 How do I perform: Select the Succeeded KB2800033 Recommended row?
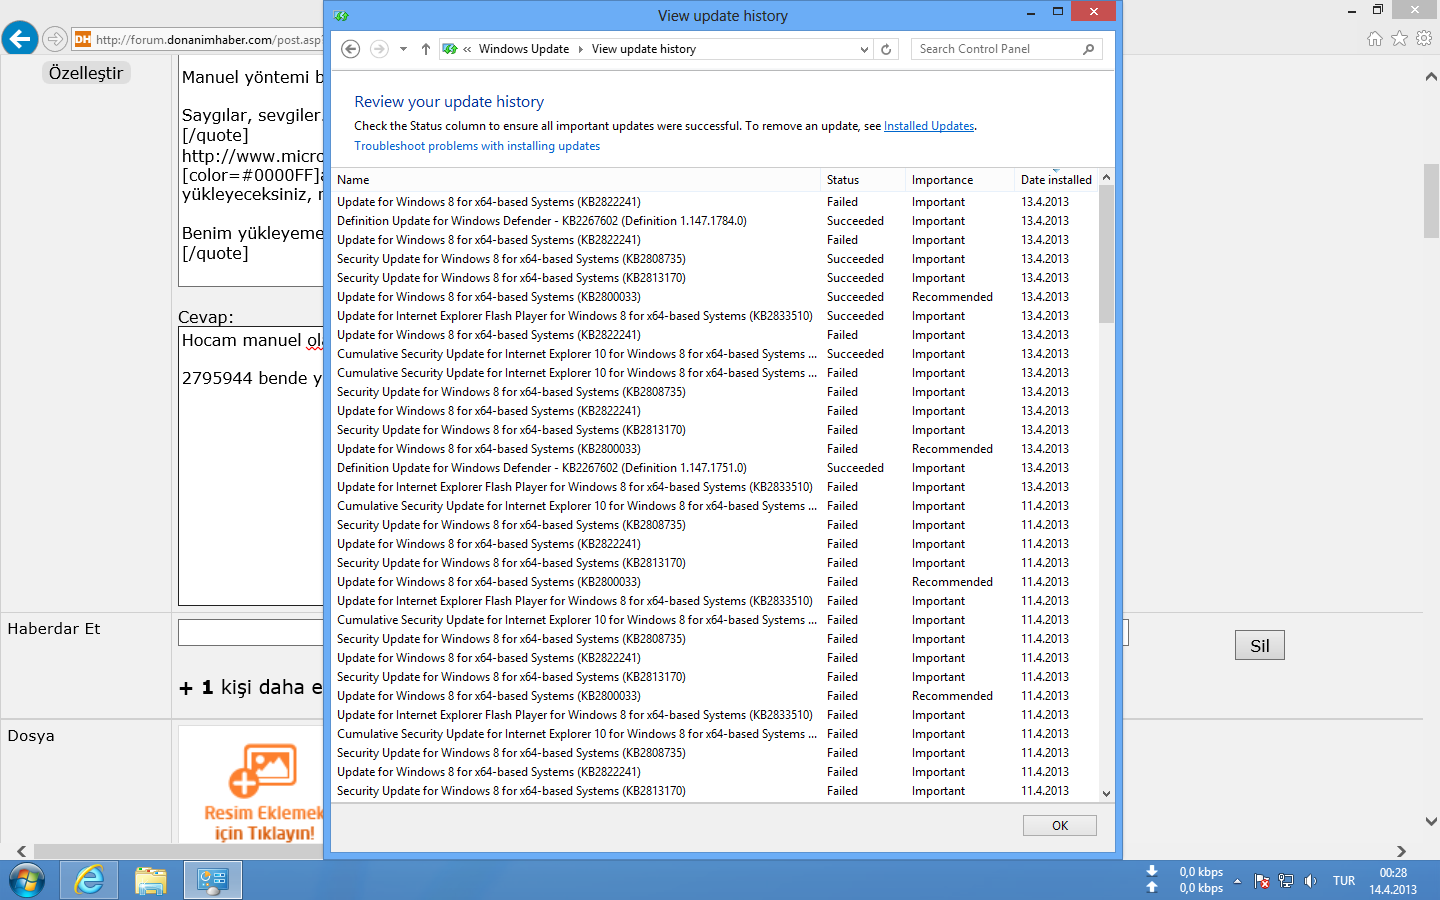coord(715,297)
